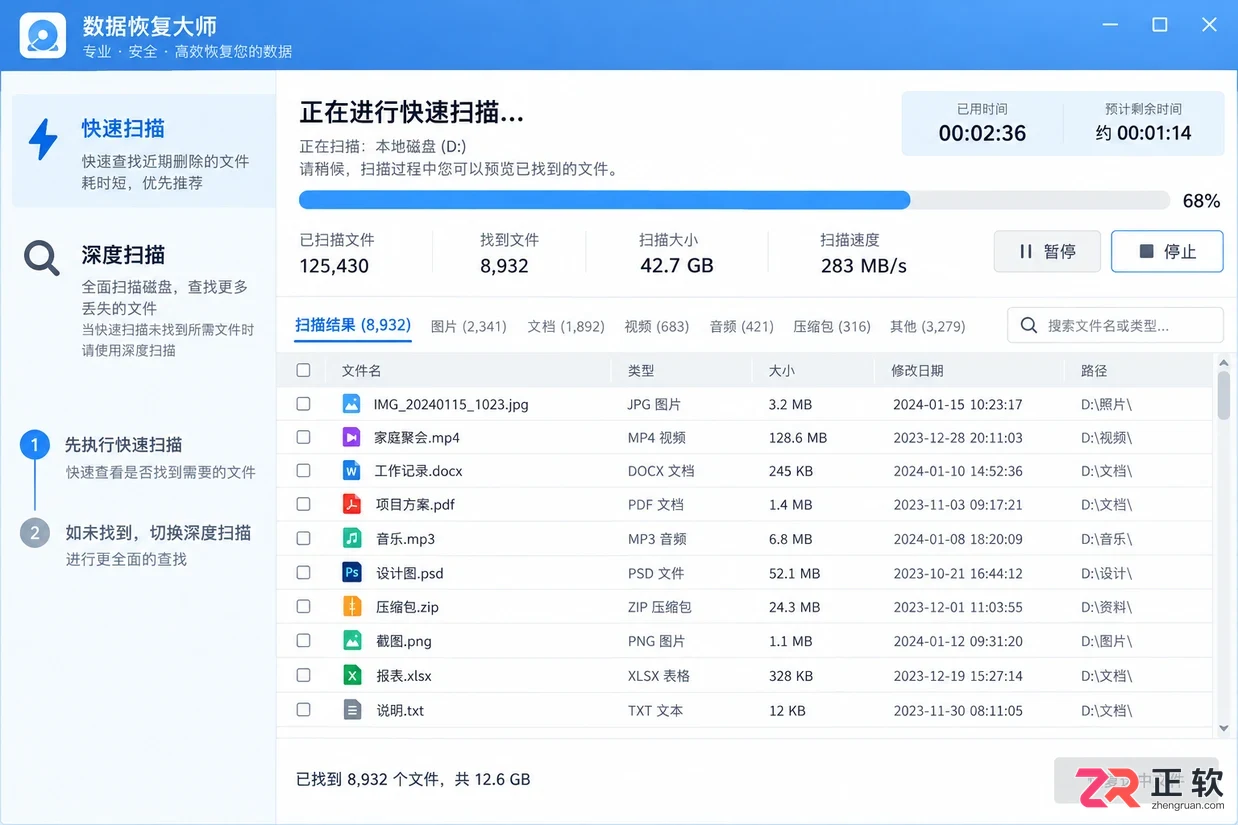Screen dimensions: 1238x825
Task: Switch to 压缩包 (316) tab
Action: pos(831,326)
